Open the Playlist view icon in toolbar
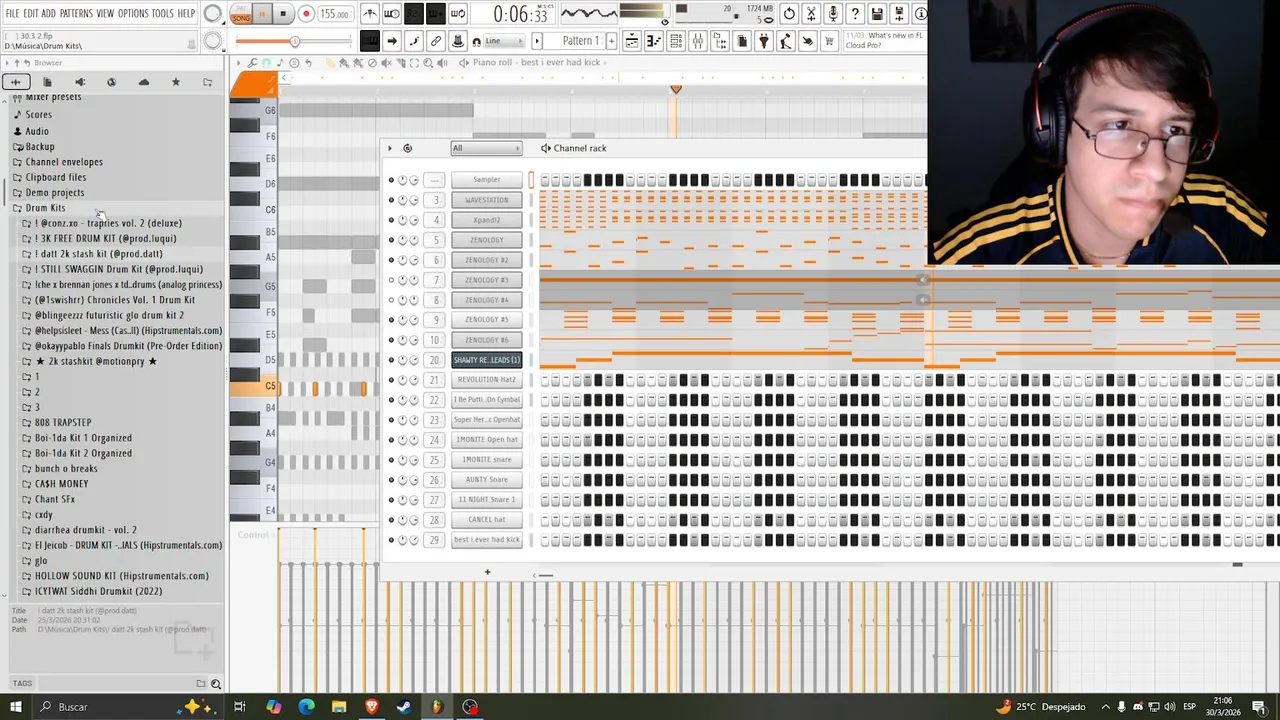This screenshot has height=720, width=1280. 631,41
